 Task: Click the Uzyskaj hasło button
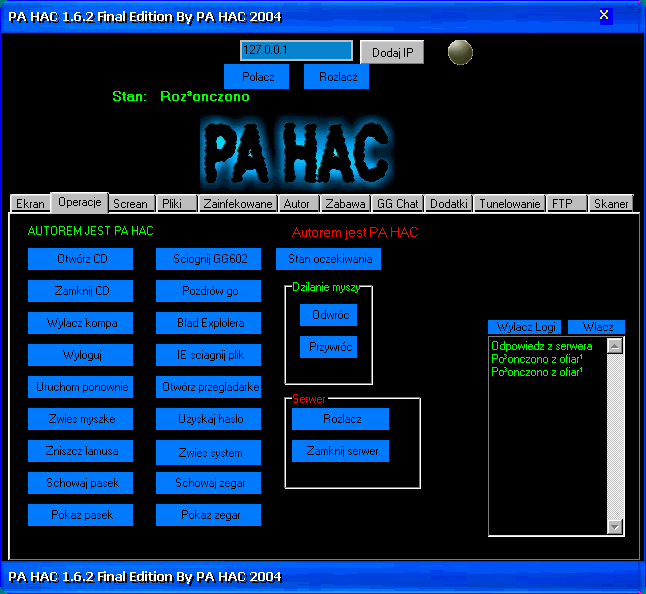208,419
